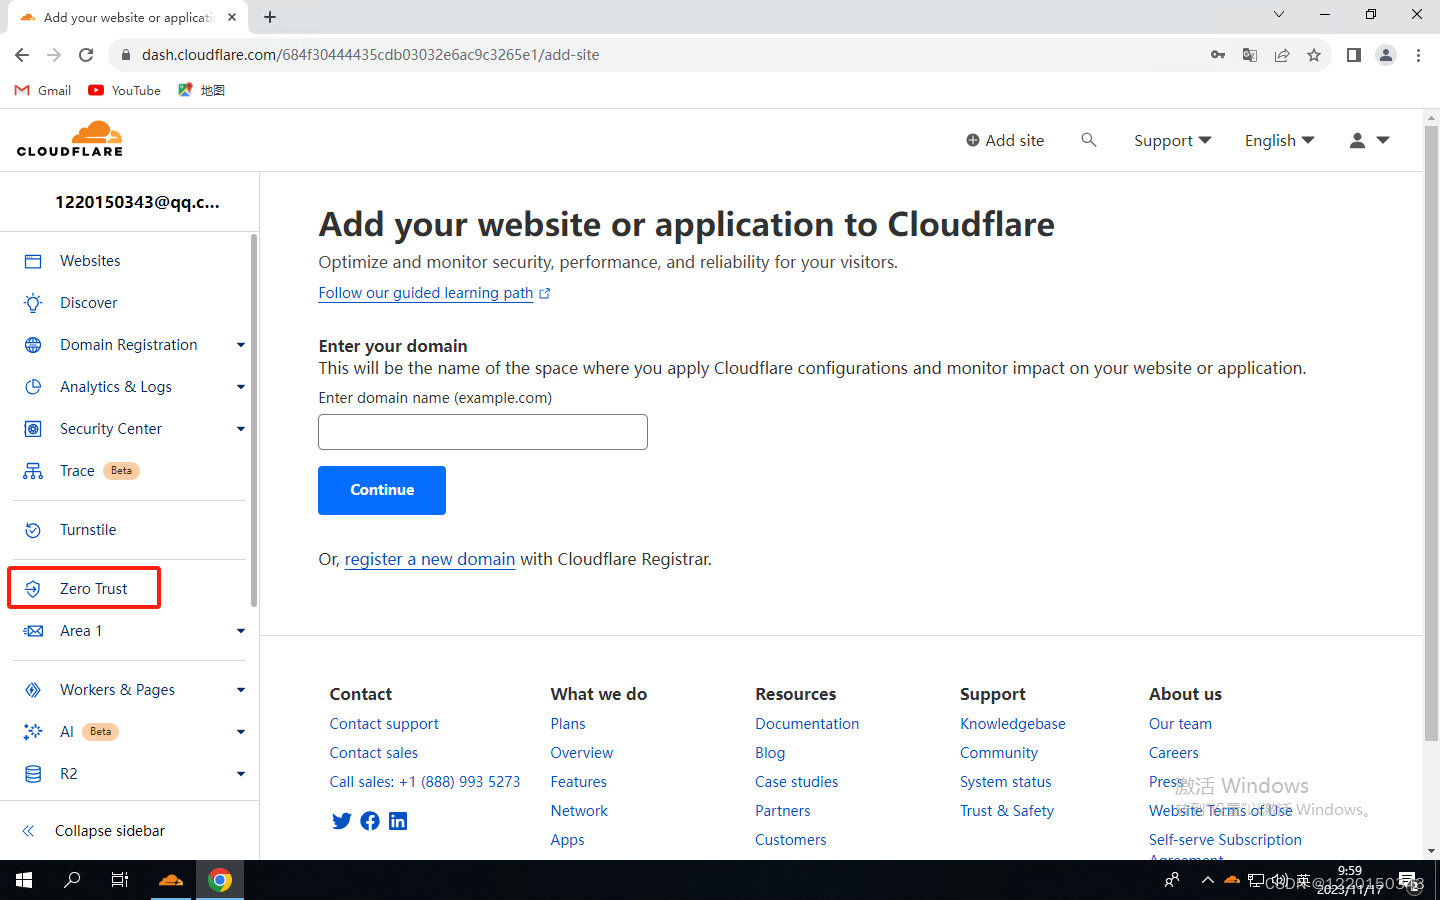Click the Cloudflare app icon in taskbar
Viewport: 1440px width, 900px height.
[x=171, y=880]
